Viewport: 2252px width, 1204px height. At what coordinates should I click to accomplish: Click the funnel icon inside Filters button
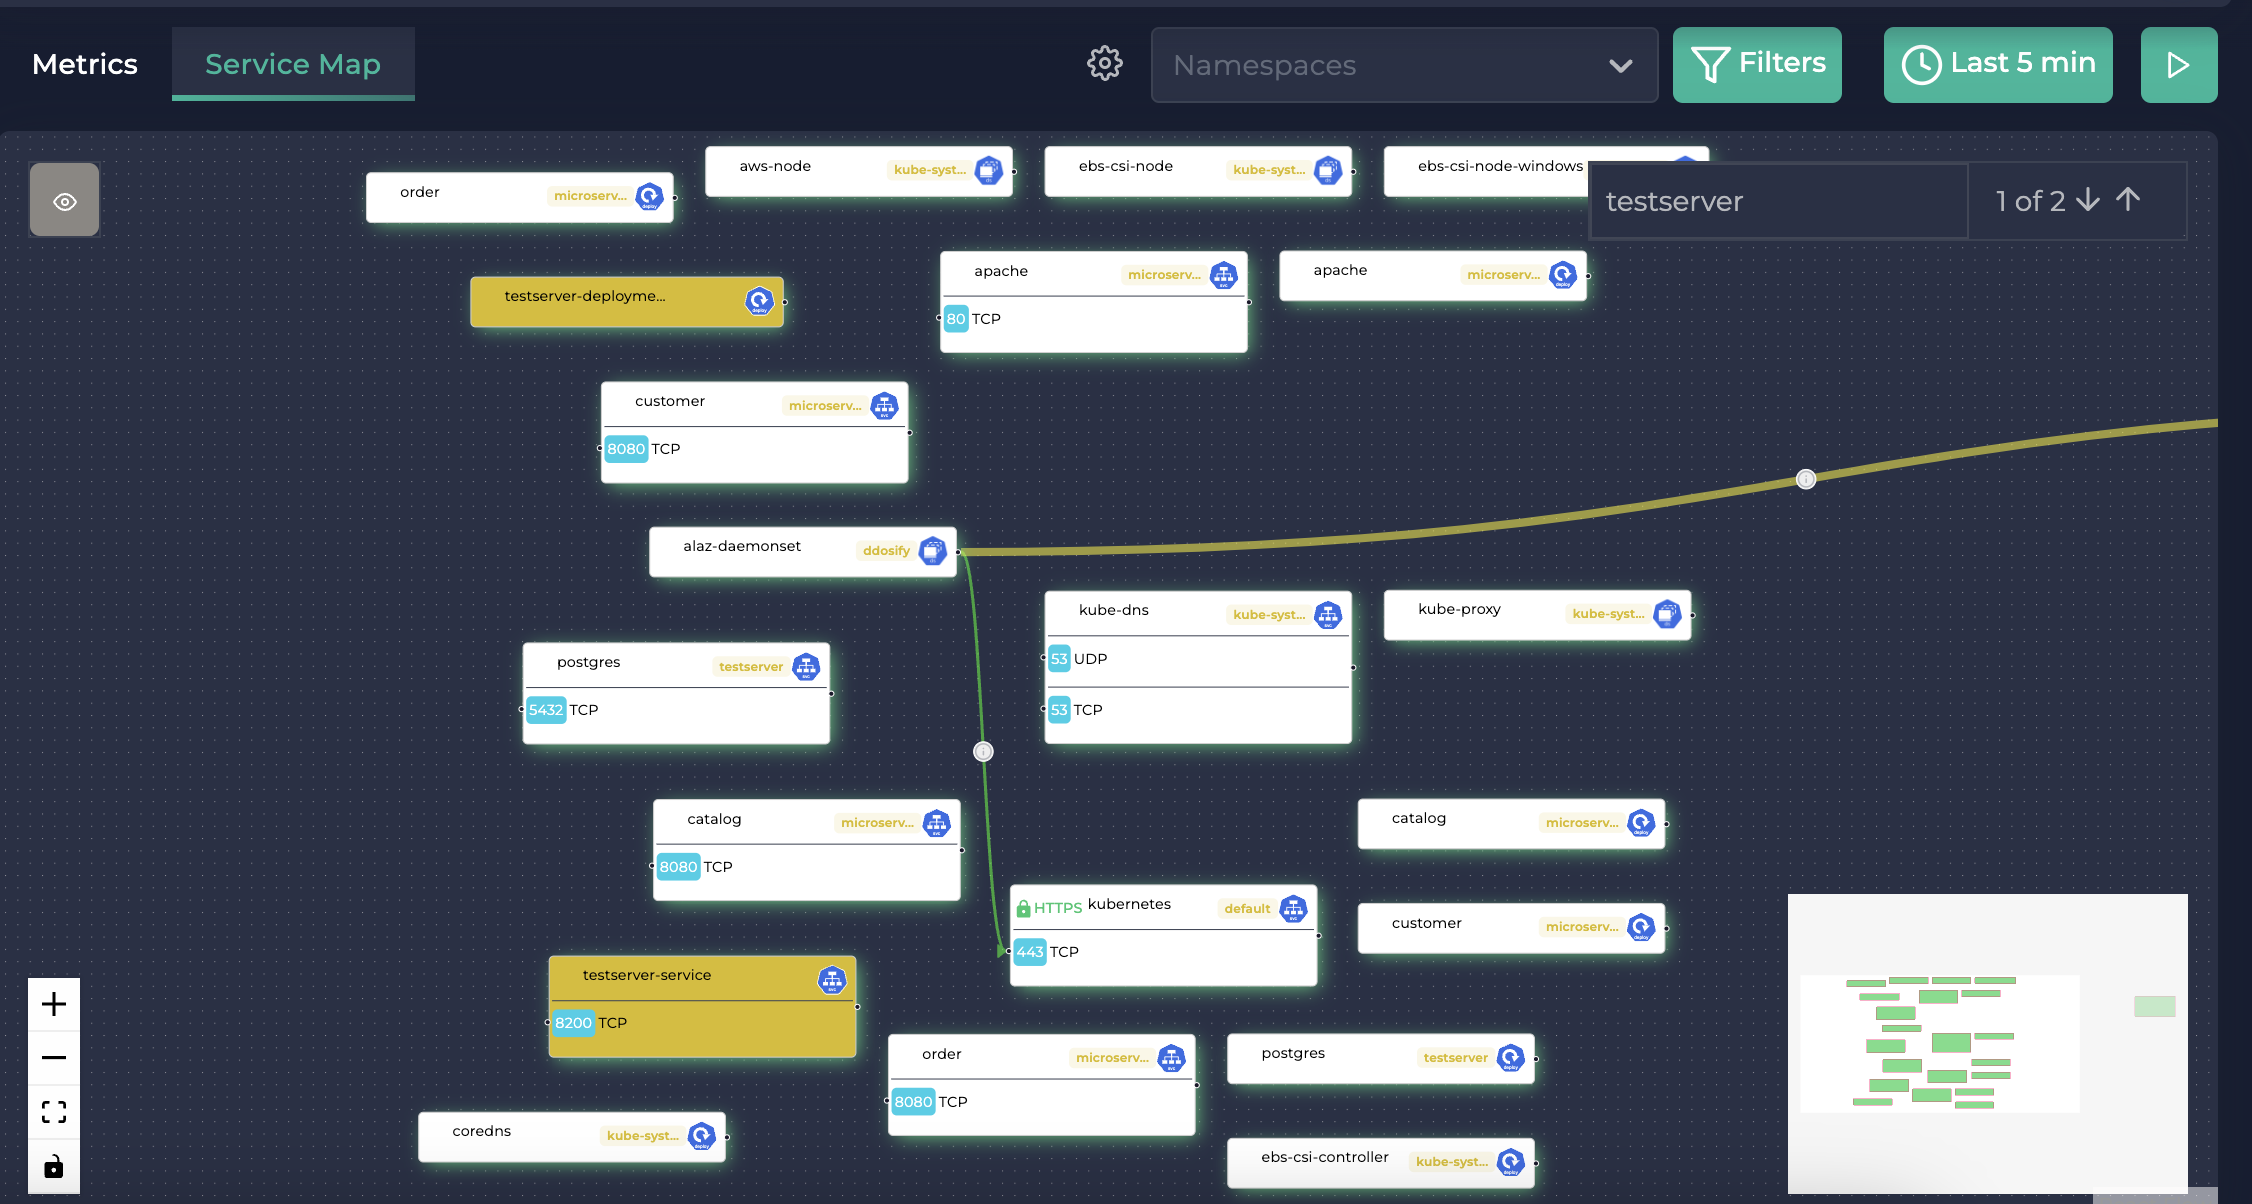coord(1710,63)
